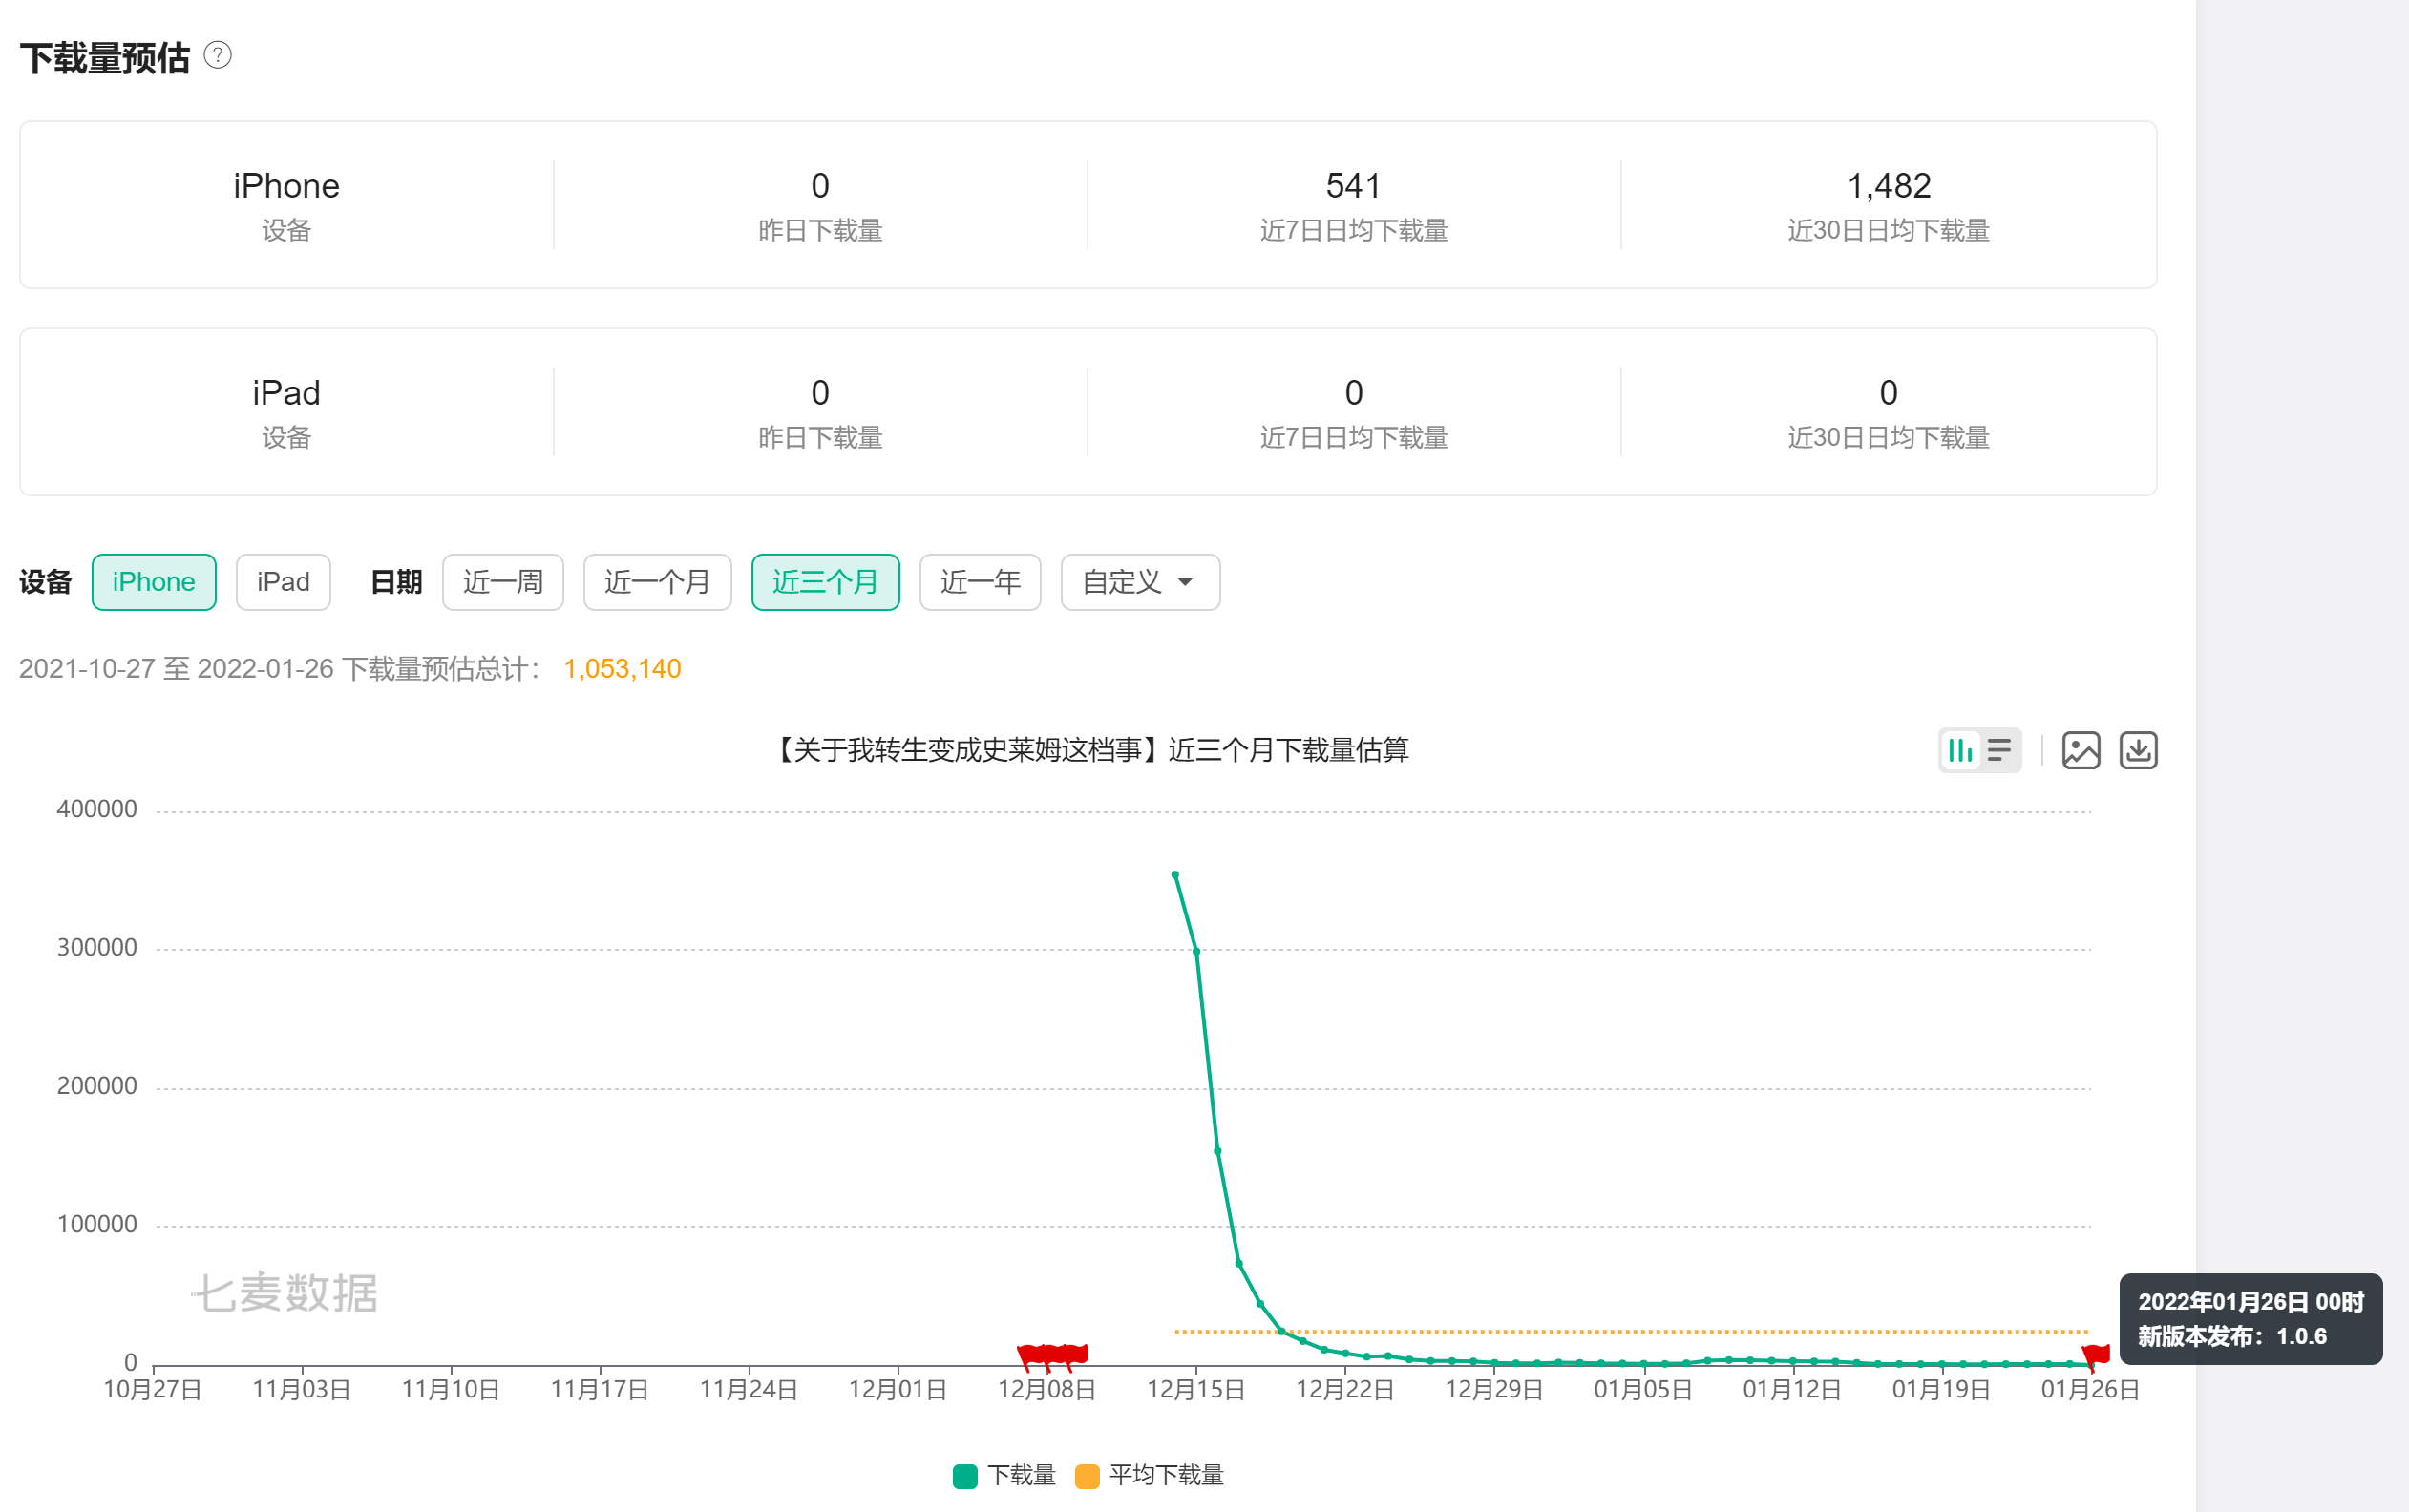The height and width of the screenshot is (1512, 2409).
Task: Switch to bar chart view icon
Action: pyautogui.click(x=1960, y=750)
